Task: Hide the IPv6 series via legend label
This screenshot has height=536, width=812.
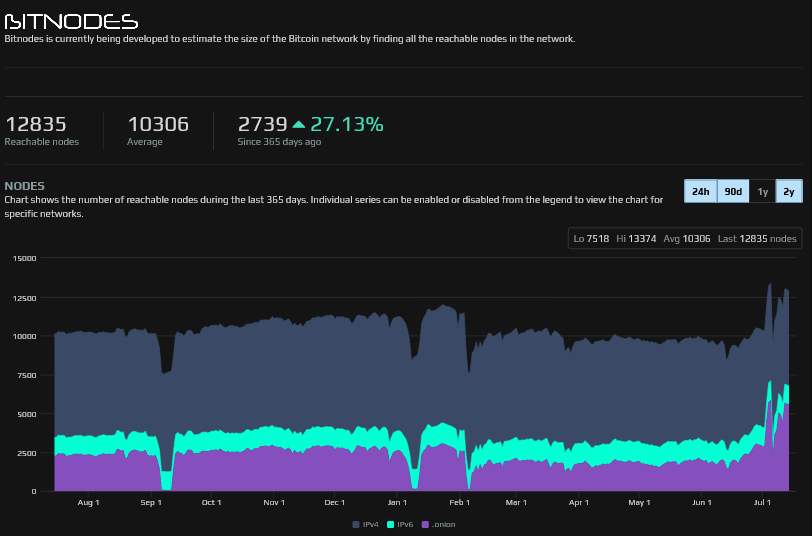Action: point(405,524)
